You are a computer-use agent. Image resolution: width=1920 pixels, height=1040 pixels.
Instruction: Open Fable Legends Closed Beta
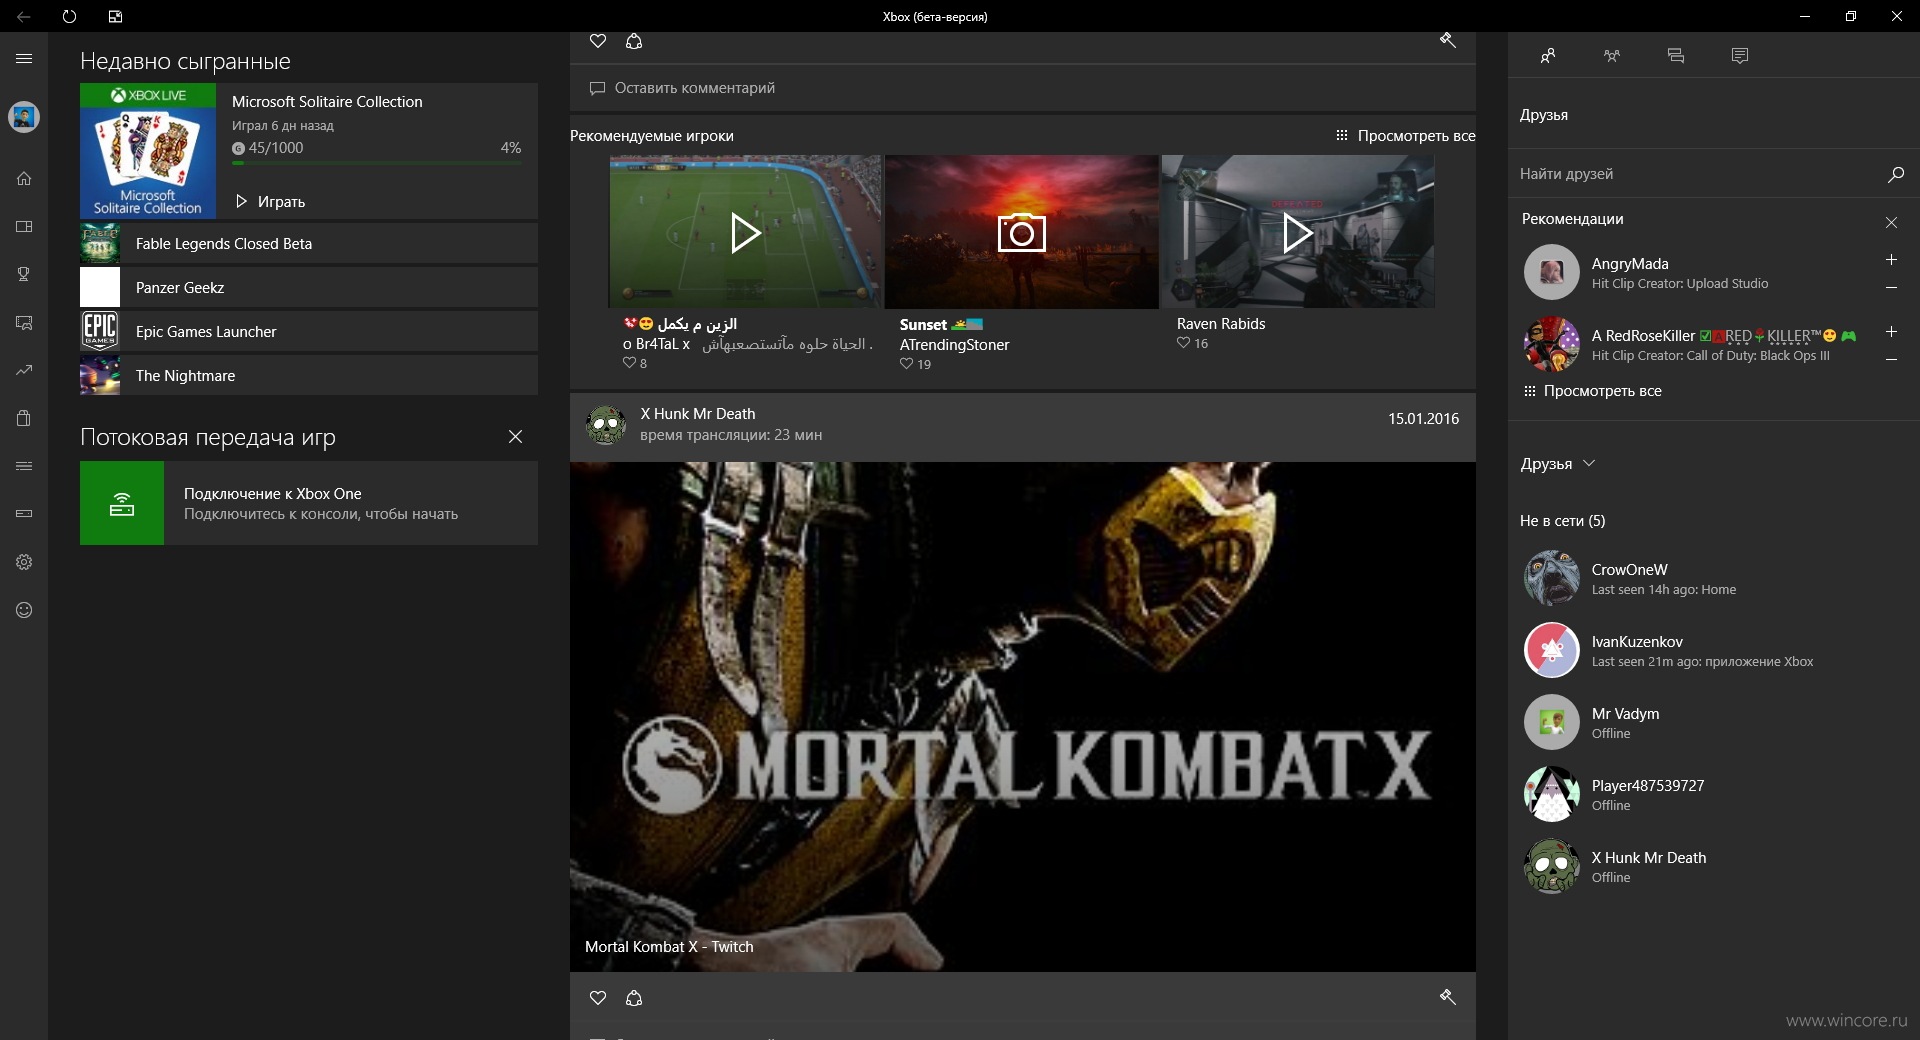(x=309, y=244)
